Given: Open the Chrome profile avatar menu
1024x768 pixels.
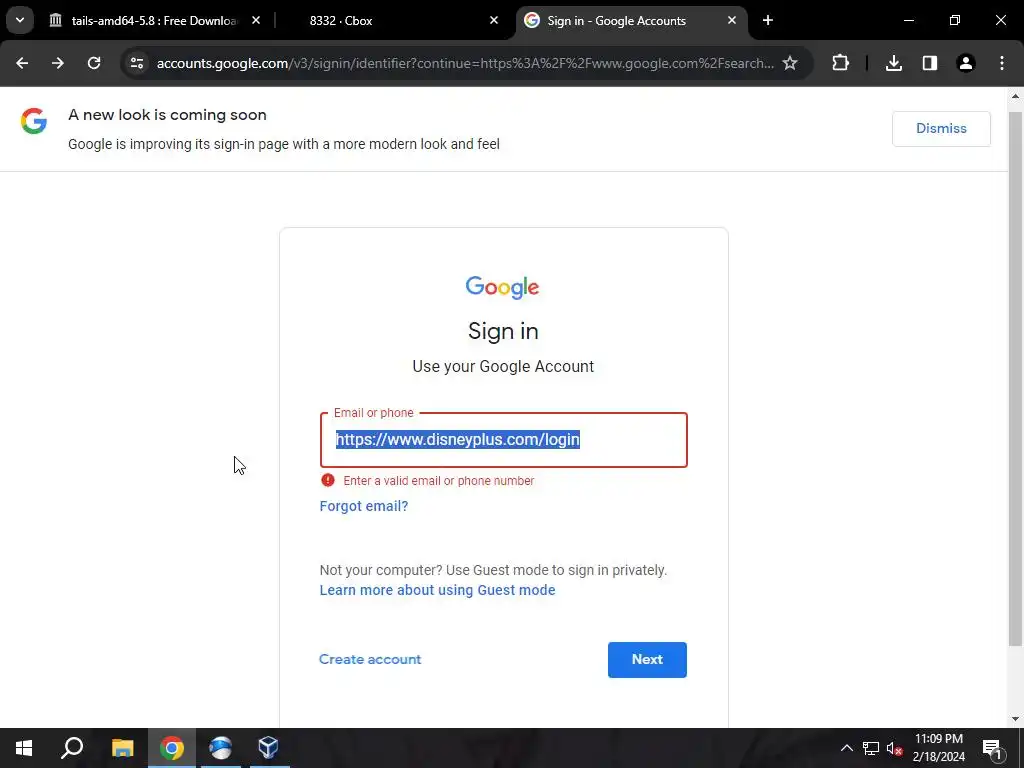Looking at the screenshot, I should click(966, 63).
